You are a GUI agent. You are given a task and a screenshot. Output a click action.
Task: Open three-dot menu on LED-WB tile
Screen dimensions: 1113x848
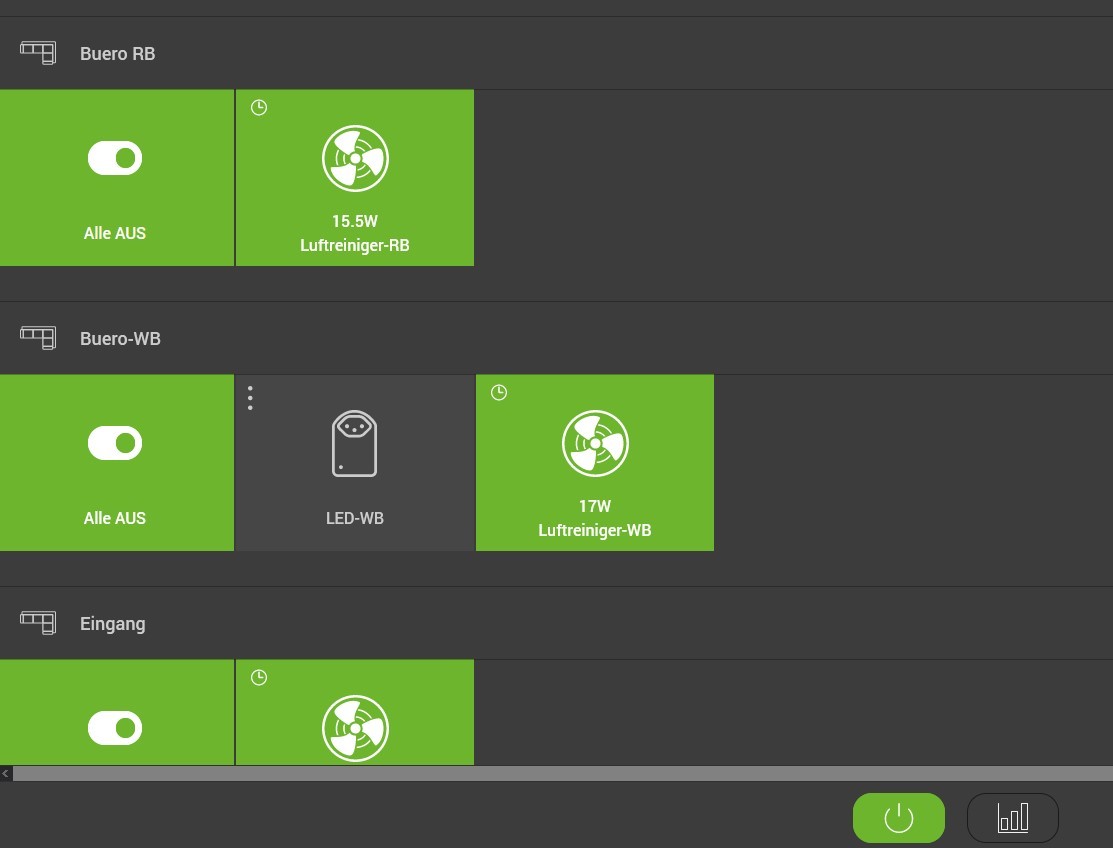(250, 398)
